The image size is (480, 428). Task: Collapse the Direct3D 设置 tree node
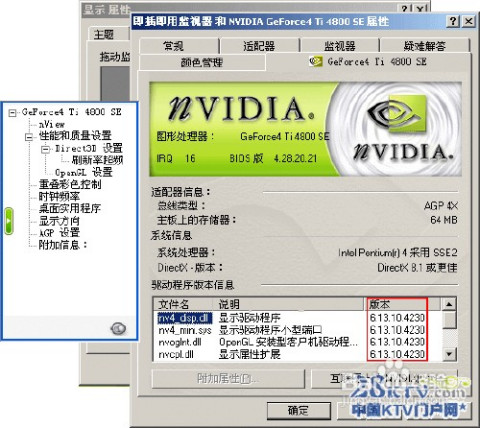click(x=45, y=149)
